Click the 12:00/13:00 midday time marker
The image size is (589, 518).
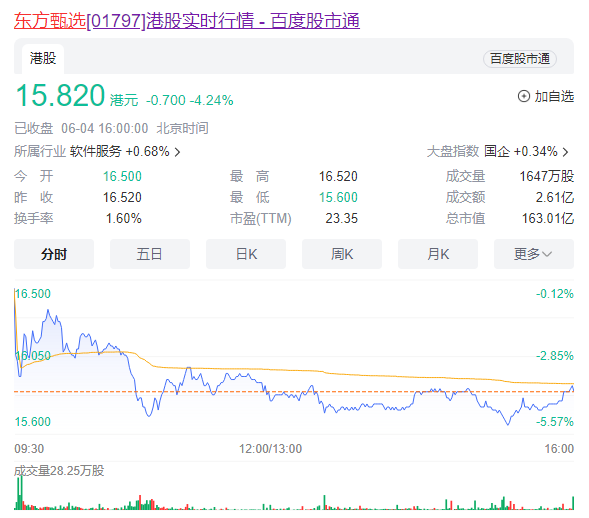click(270, 449)
